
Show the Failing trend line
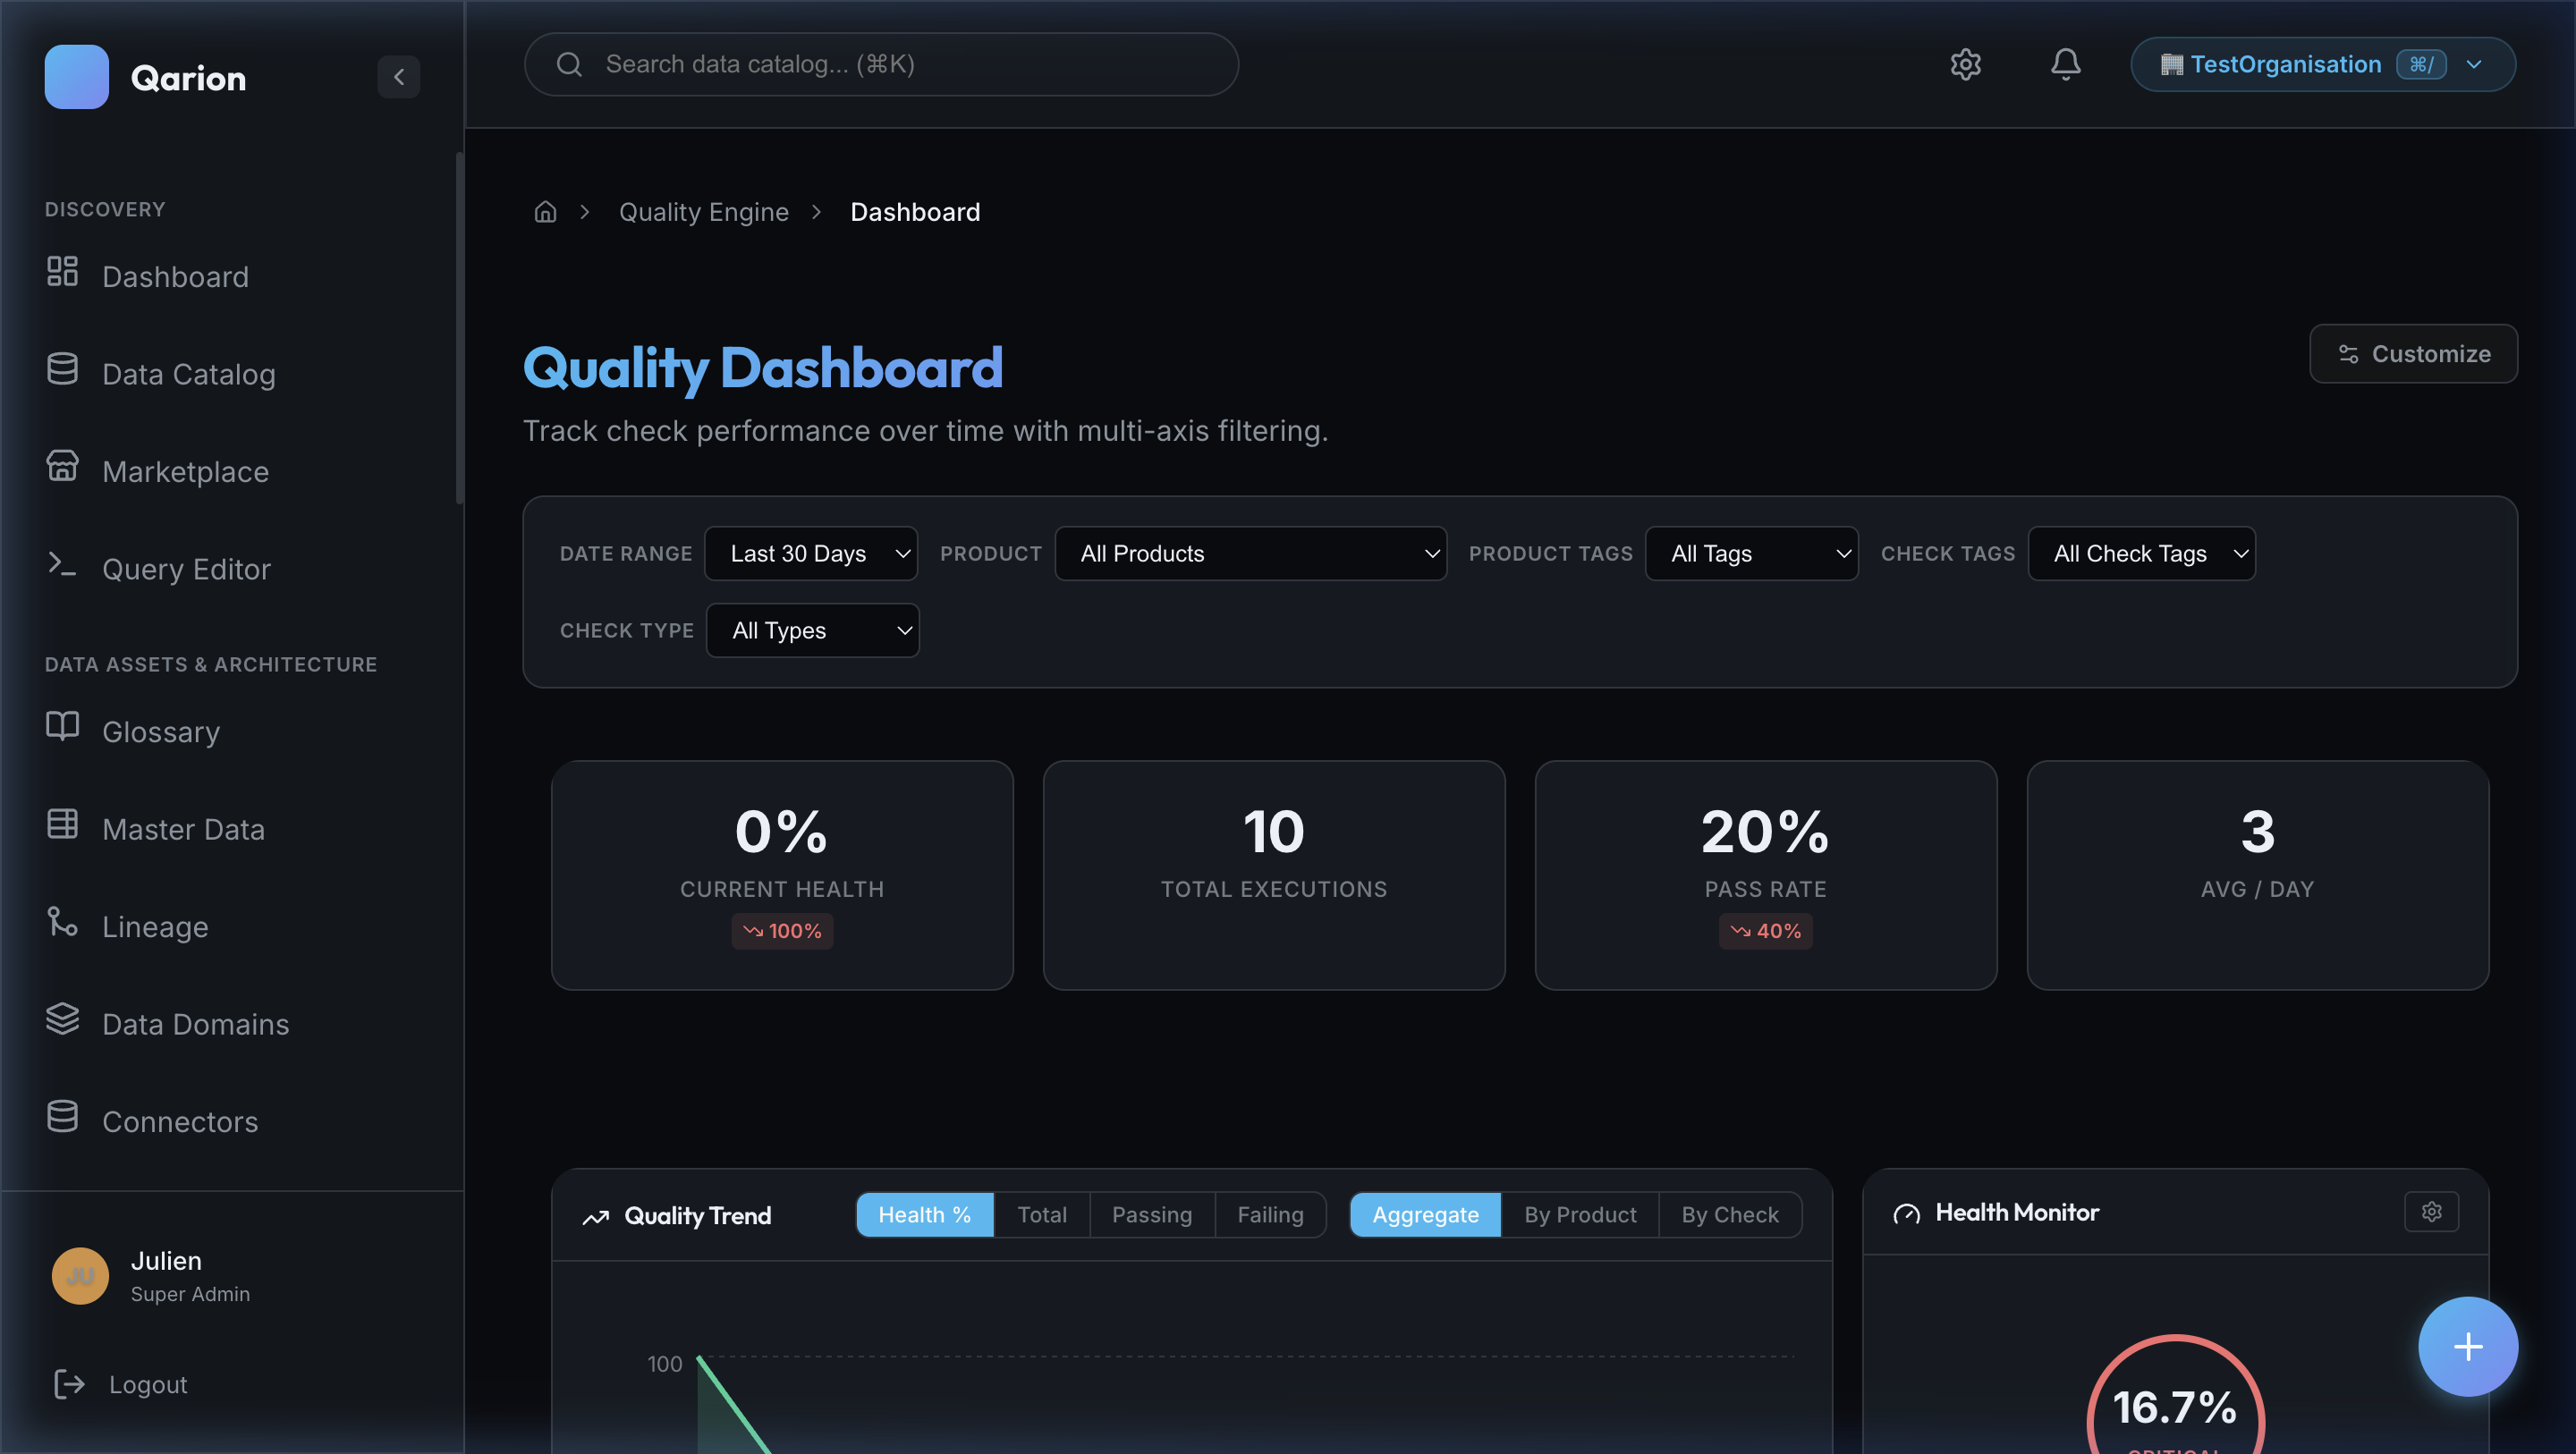pos(1270,1214)
